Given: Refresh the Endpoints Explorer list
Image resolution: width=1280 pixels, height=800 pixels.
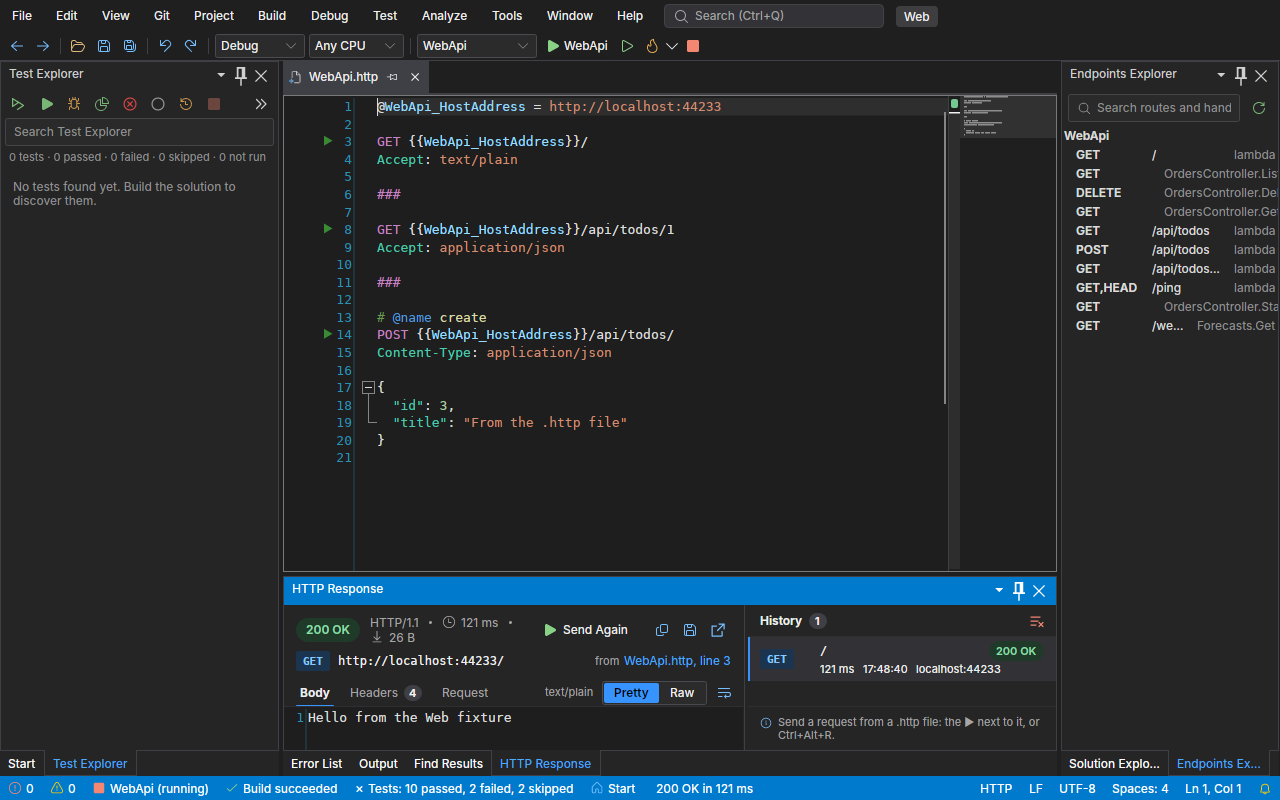Looking at the screenshot, I should point(1259,108).
